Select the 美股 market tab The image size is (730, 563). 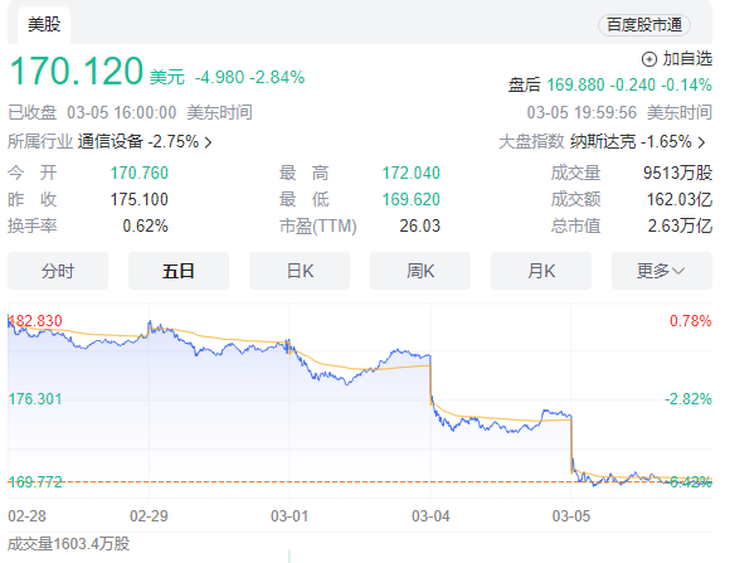pos(44,25)
